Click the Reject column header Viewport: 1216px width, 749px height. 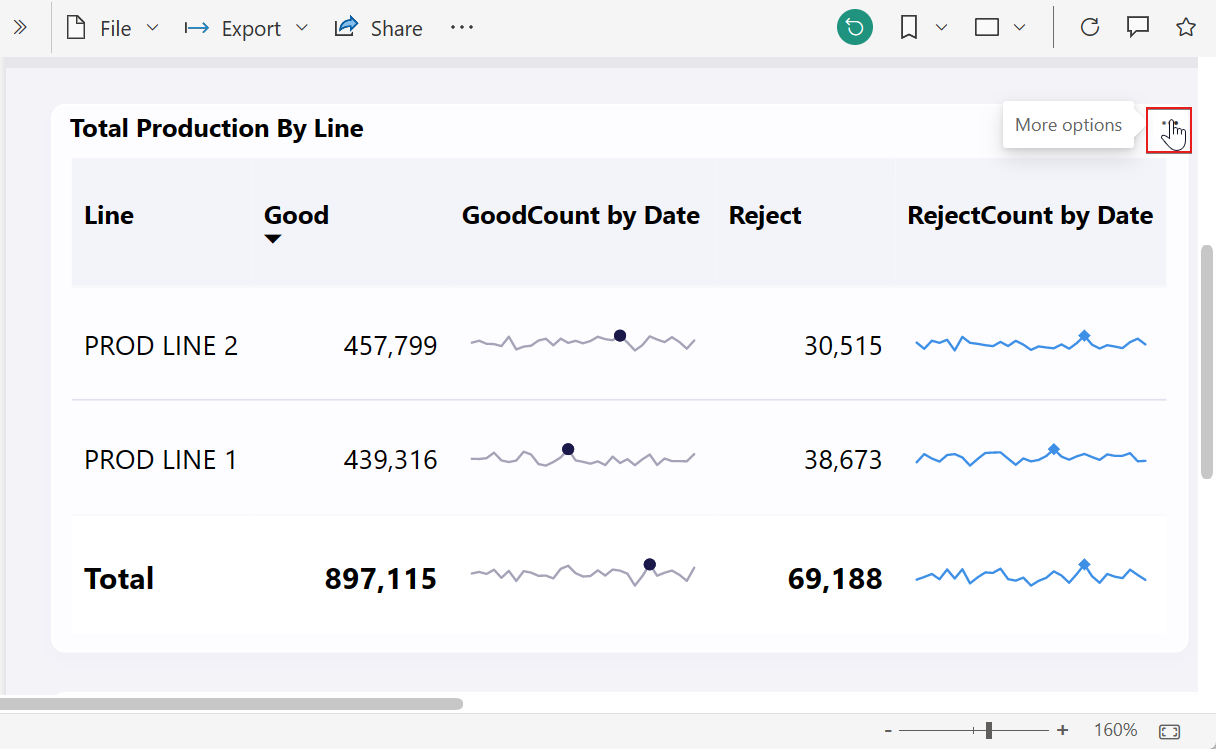765,215
